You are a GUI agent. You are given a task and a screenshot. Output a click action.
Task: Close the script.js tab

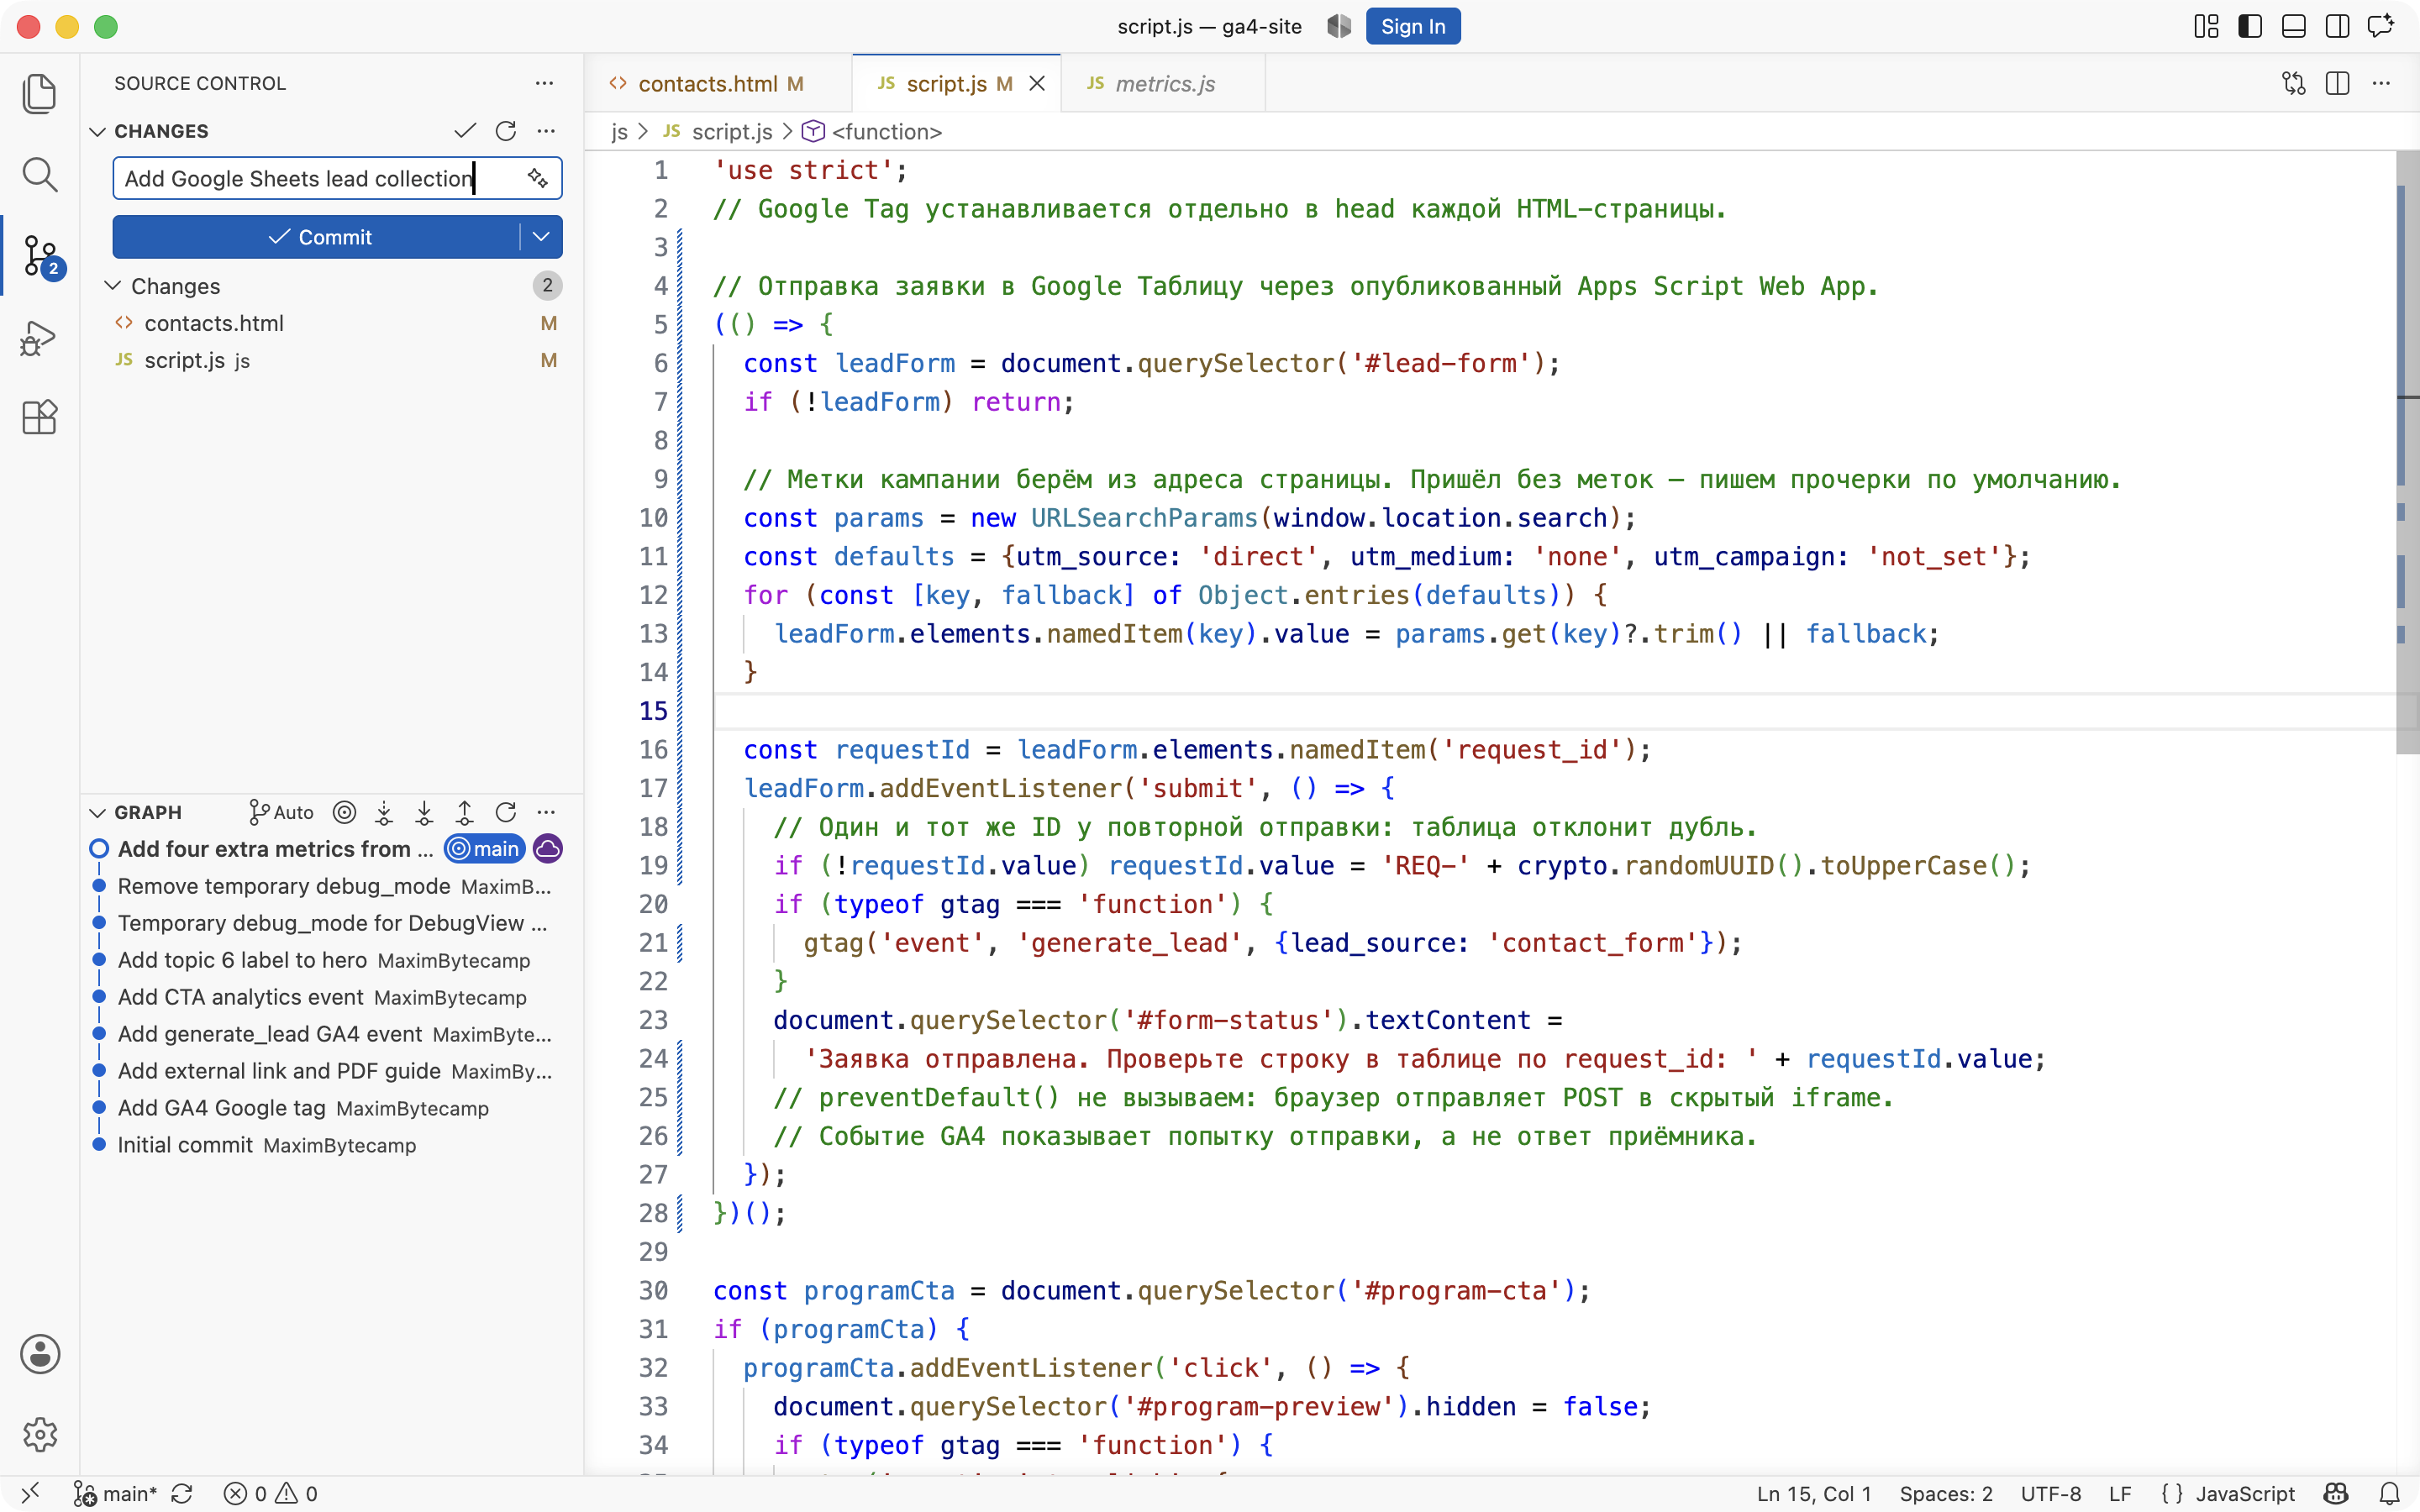(1037, 84)
